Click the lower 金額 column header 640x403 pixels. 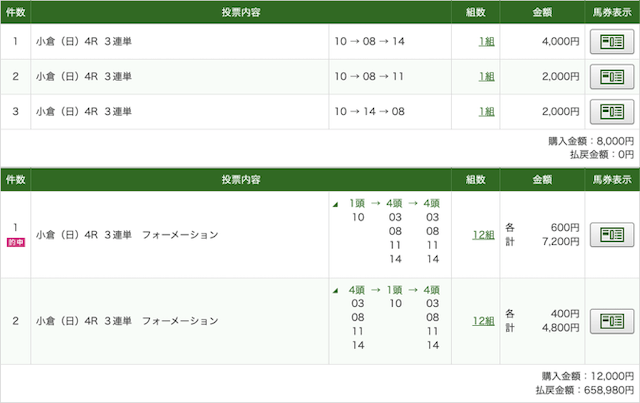click(x=542, y=180)
